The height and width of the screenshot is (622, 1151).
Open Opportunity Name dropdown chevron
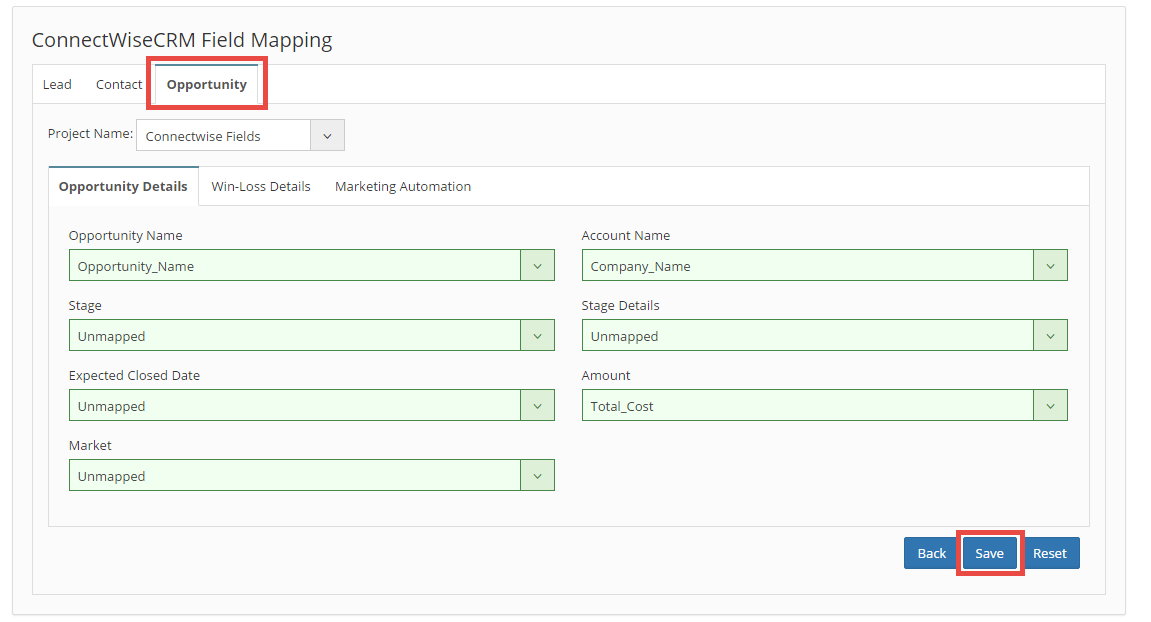tap(537, 266)
